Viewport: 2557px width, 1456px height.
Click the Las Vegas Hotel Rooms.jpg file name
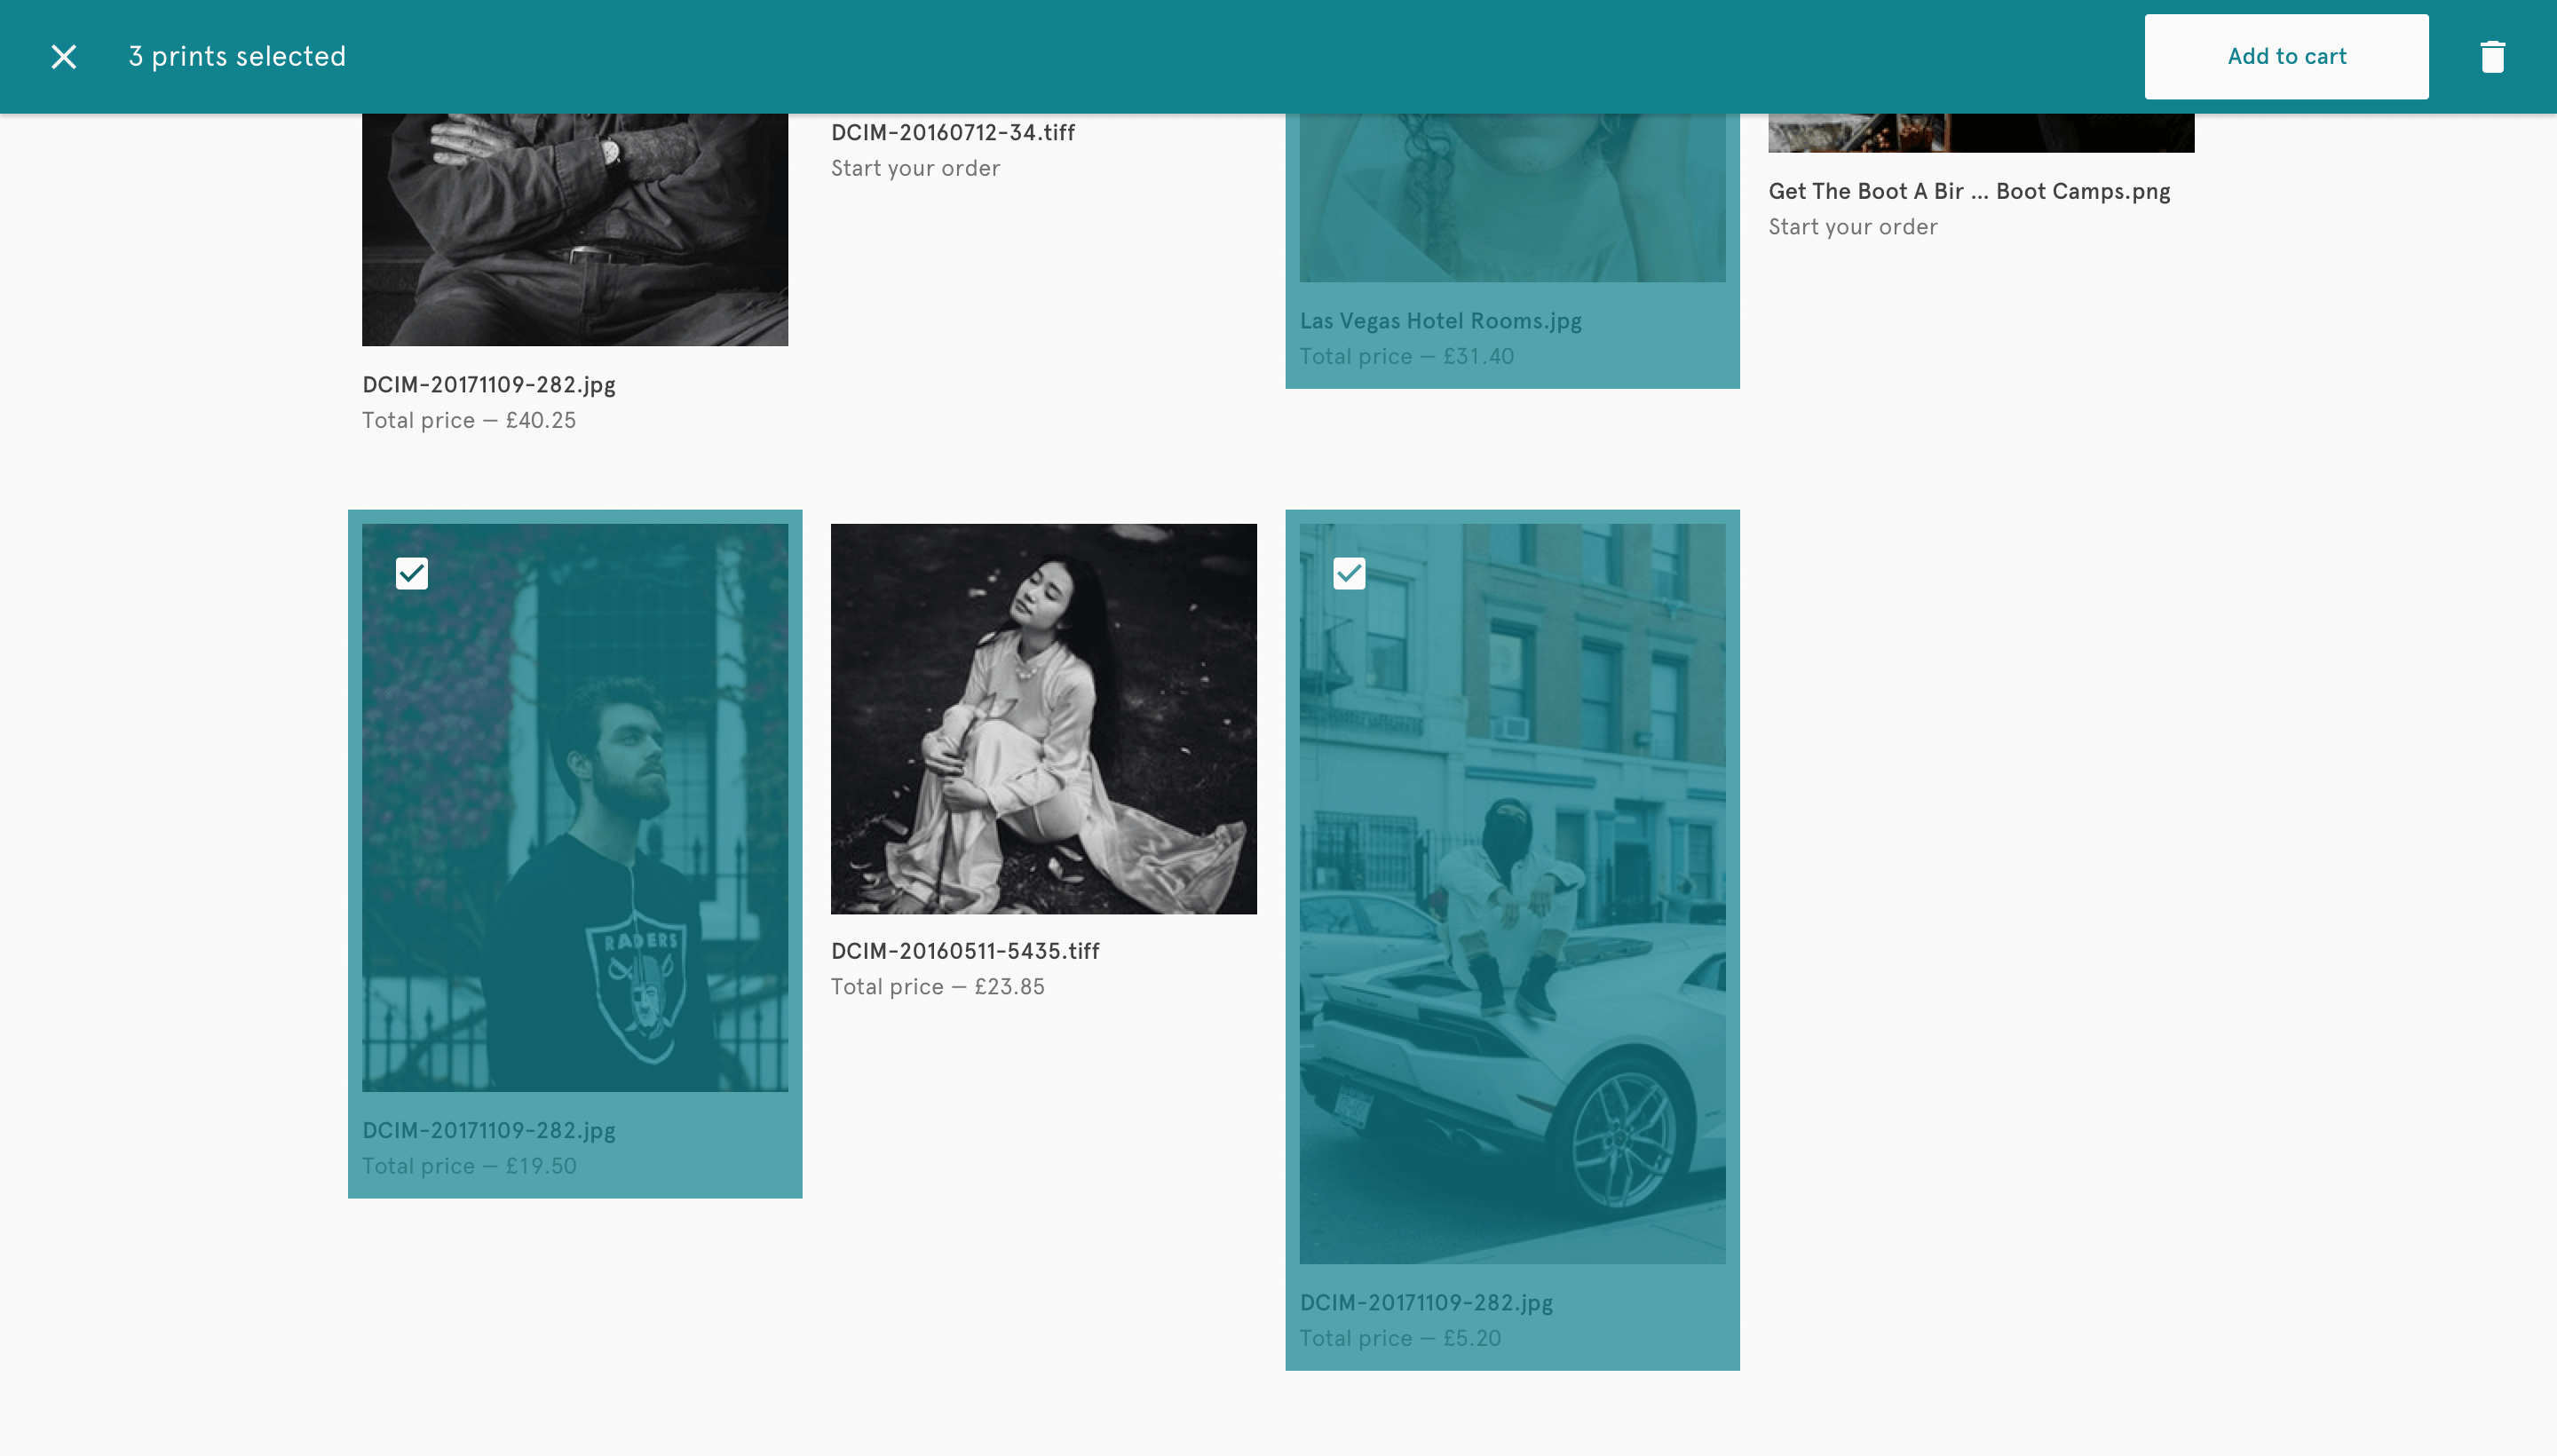coord(1439,321)
